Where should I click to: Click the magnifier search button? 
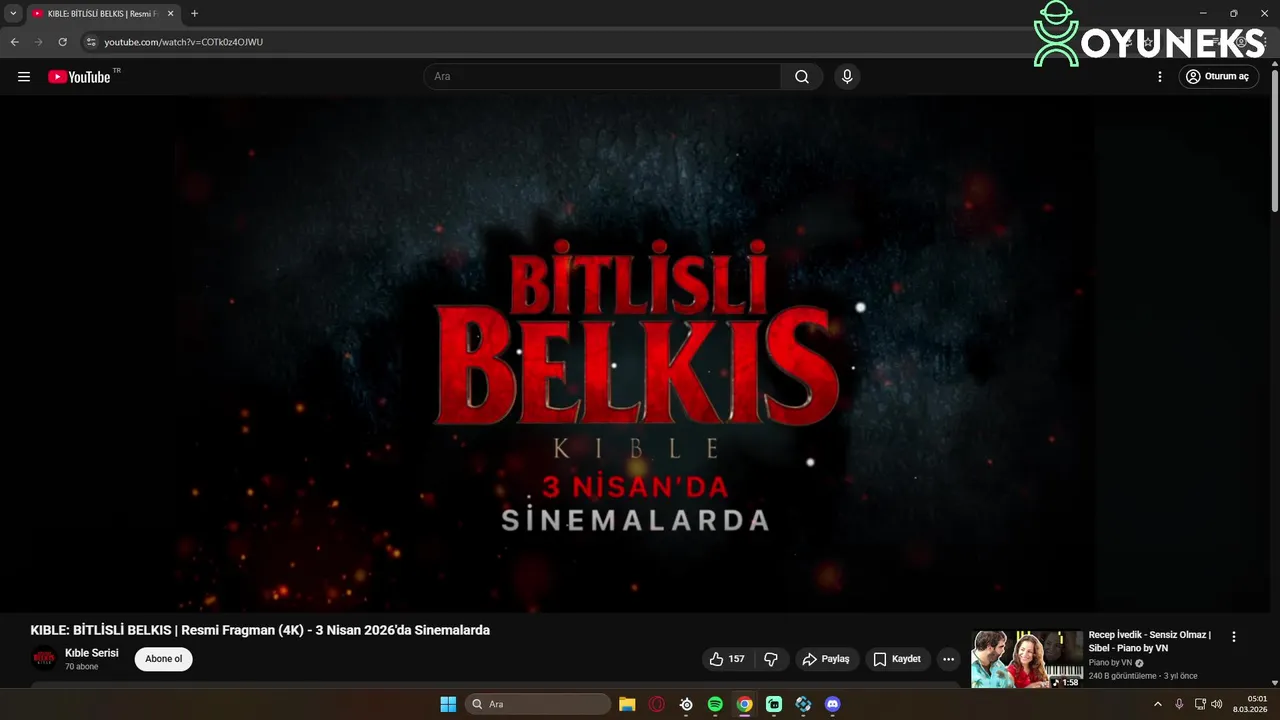802,77
